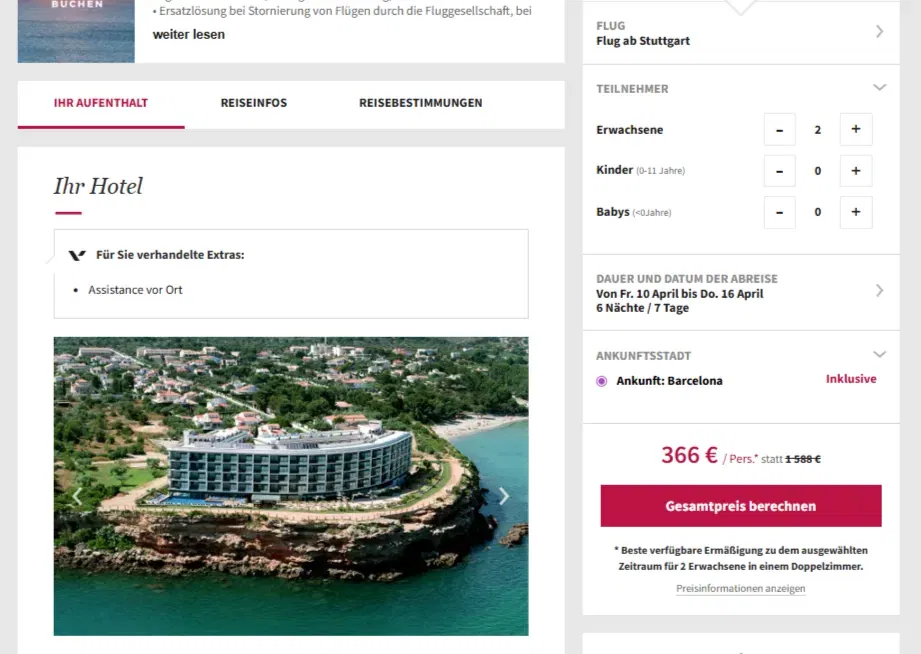This screenshot has height=654, width=921.
Task: Click Gesamtpreis berechnen button
Action: pyautogui.click(x=741, y=506)
